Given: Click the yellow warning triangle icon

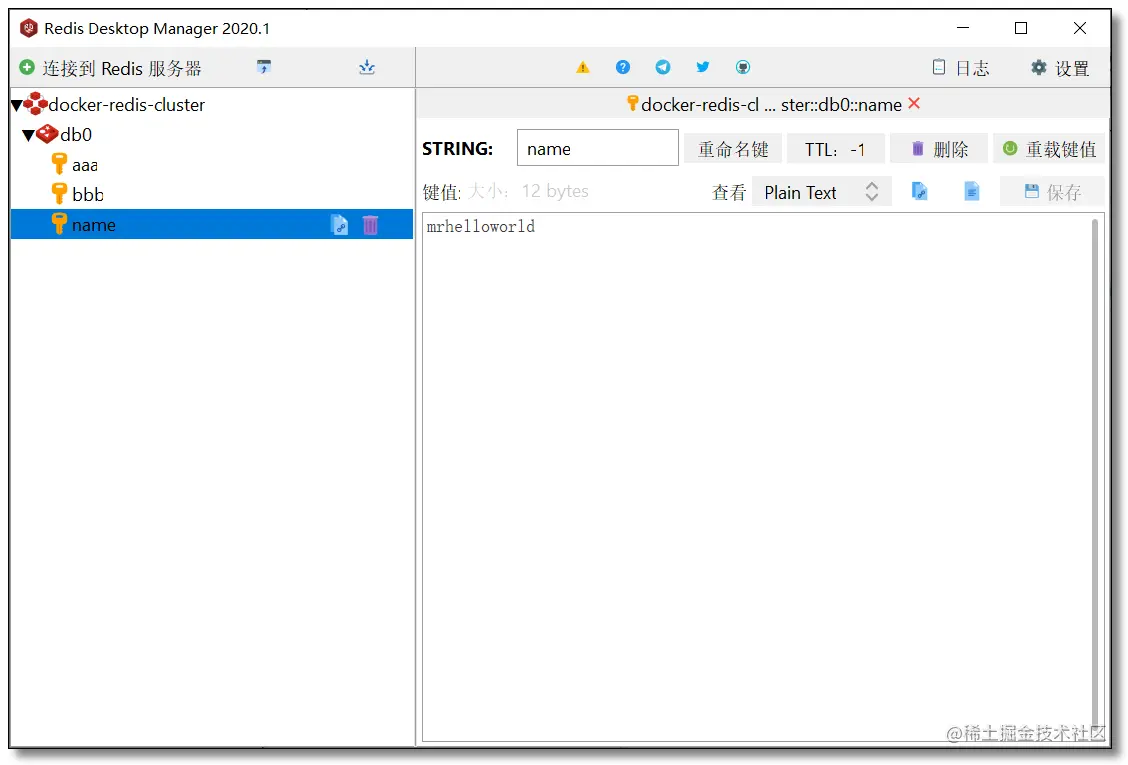Looking at the screenshot, I should (x=583, y=68).
